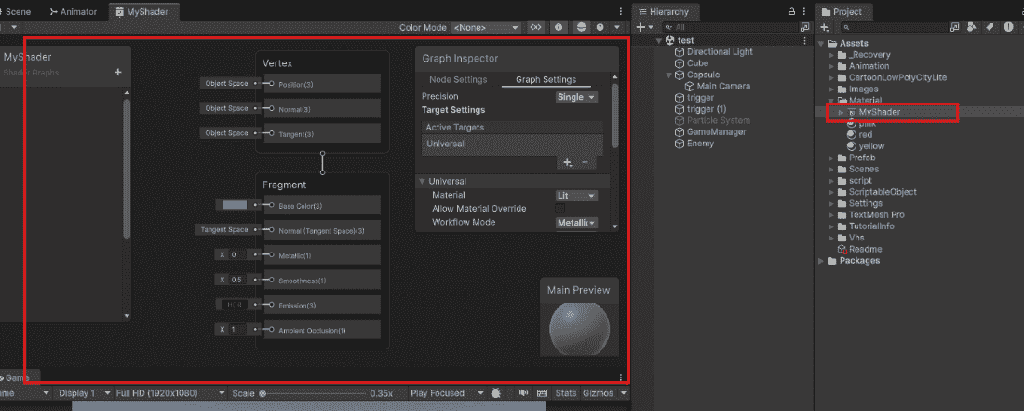Add a new item with Blackboard plus icon
The image size is (1024, 411).
point(118,72)
